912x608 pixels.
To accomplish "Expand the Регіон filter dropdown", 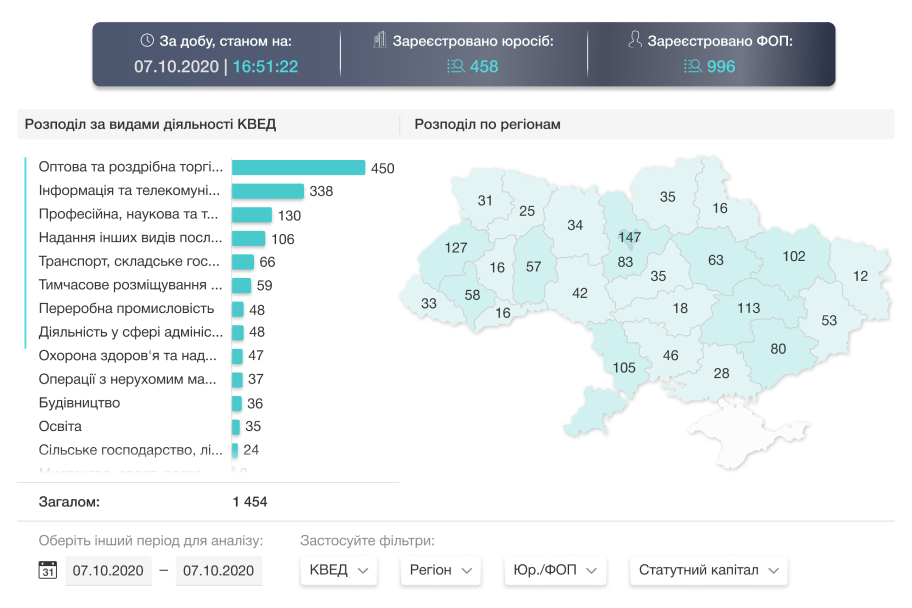I will [x=440, y=570].
